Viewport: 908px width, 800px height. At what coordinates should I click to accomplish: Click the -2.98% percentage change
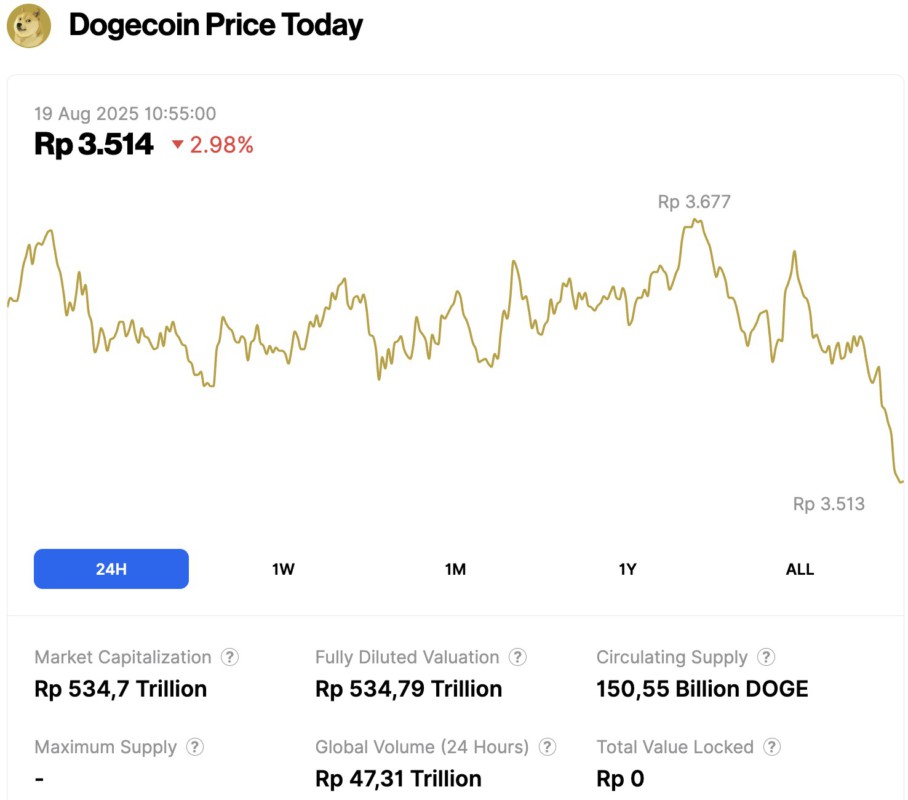[222, 145]
